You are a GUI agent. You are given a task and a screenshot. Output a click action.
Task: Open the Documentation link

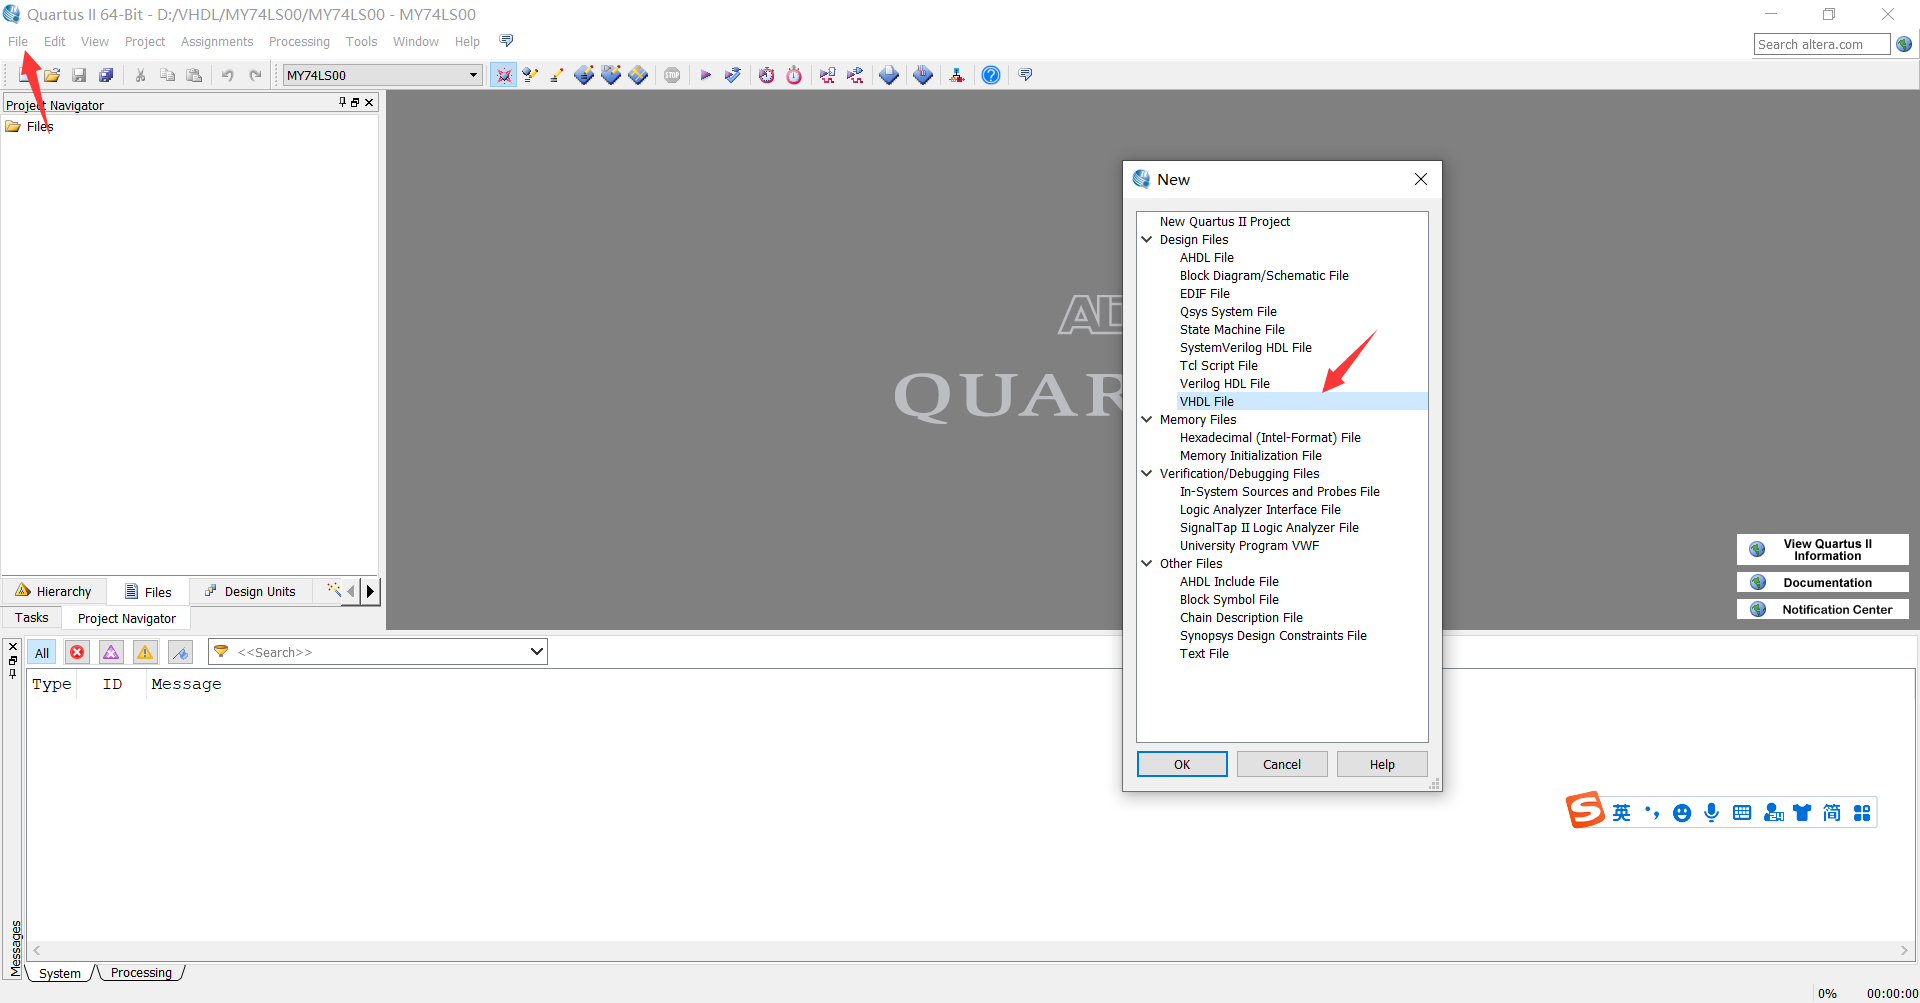(1823, 582)
